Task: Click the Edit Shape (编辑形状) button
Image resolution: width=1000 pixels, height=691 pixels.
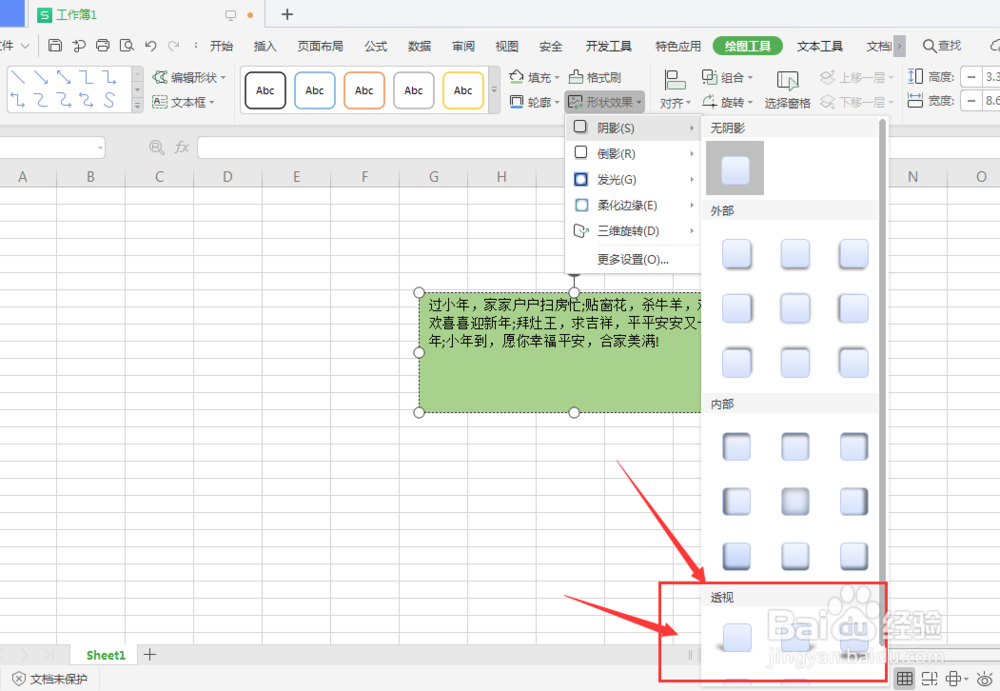Action: (189, 77)
